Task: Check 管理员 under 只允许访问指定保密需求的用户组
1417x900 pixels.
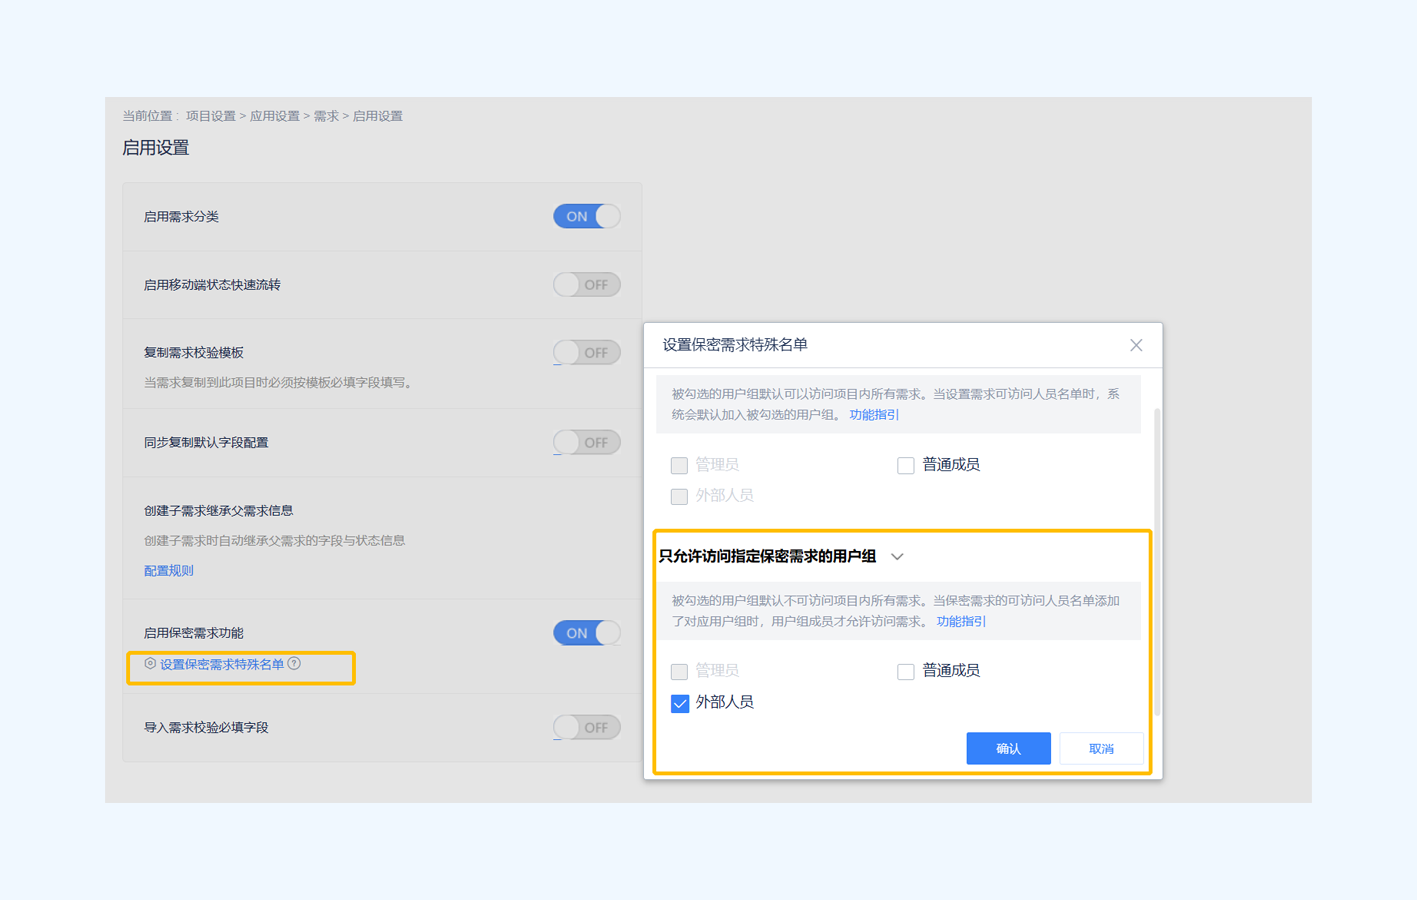Action: coord(679,671)
